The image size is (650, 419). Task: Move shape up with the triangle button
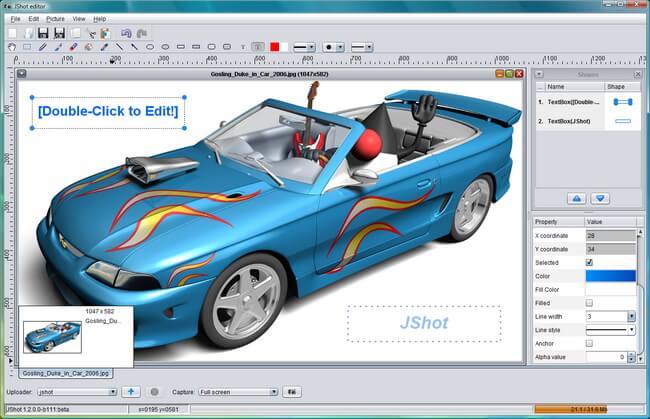tap(577, 199)
